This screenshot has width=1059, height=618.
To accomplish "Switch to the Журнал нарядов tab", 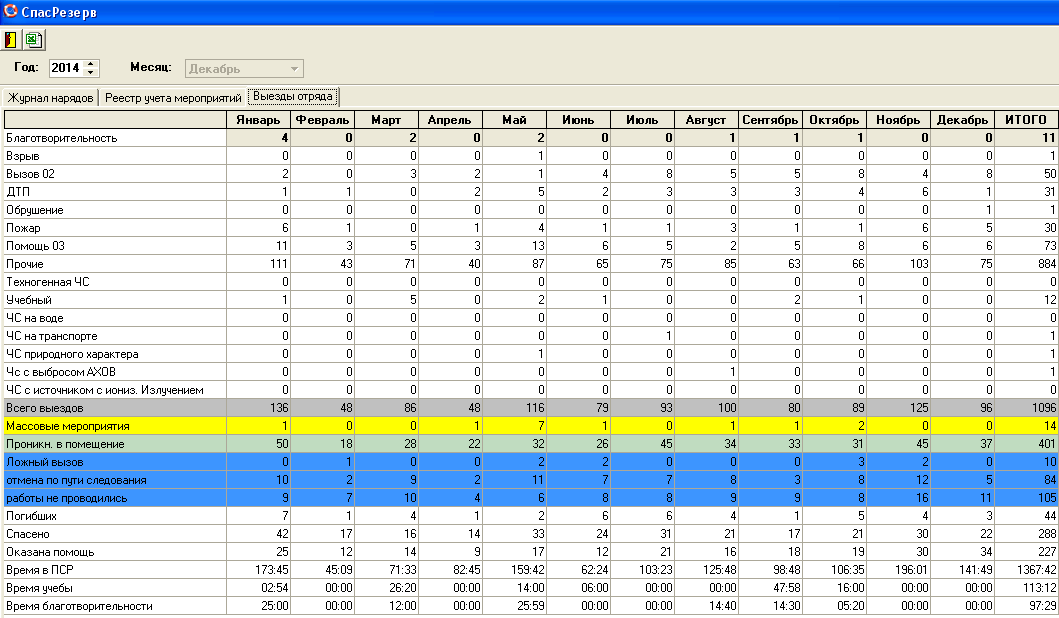I will 50,98.
